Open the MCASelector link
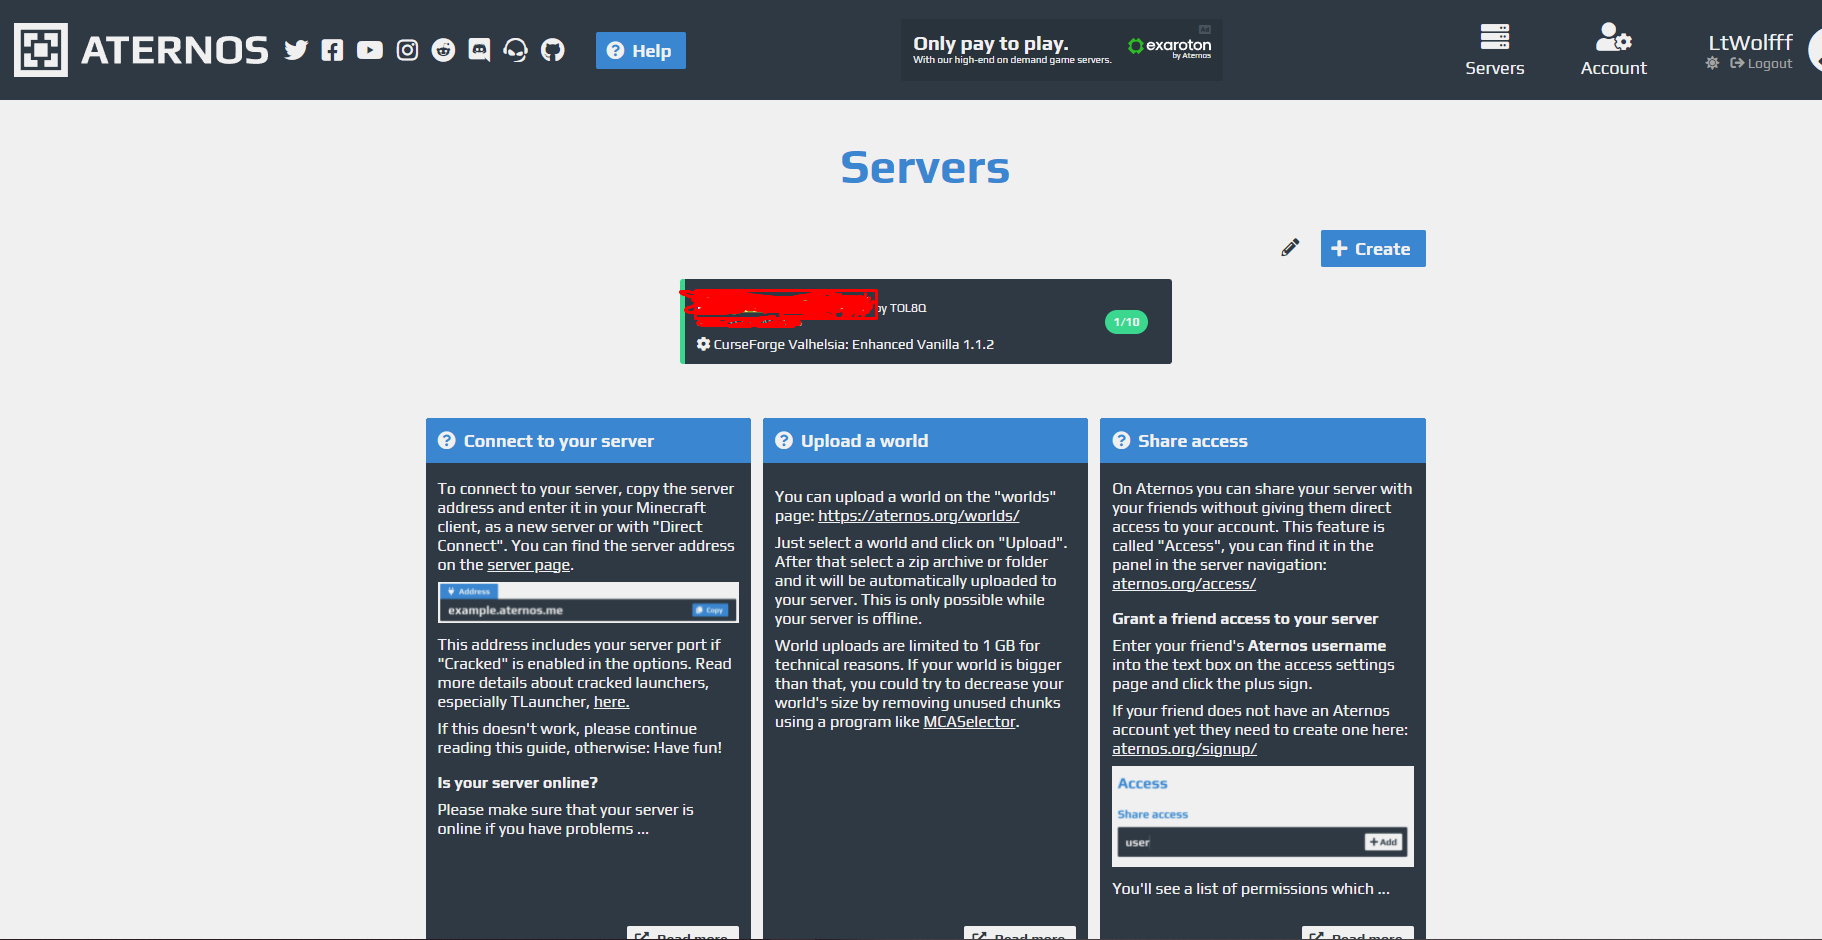 click(x=969, y=722)
